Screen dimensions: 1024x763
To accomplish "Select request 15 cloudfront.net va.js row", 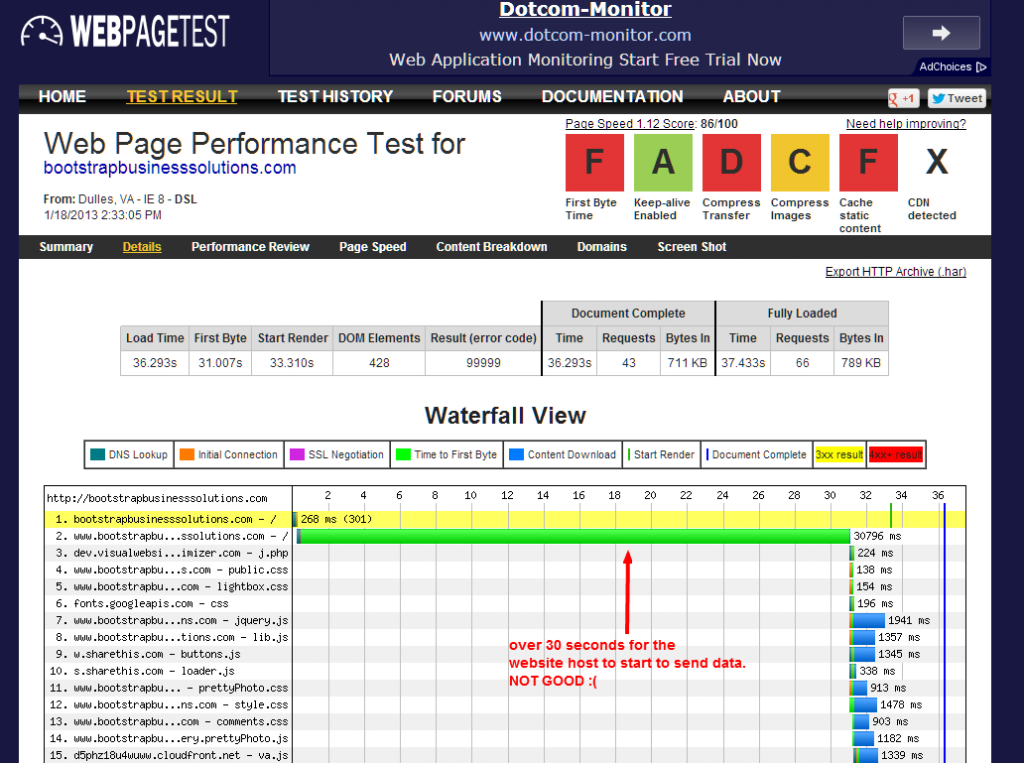I will (505, 755).
